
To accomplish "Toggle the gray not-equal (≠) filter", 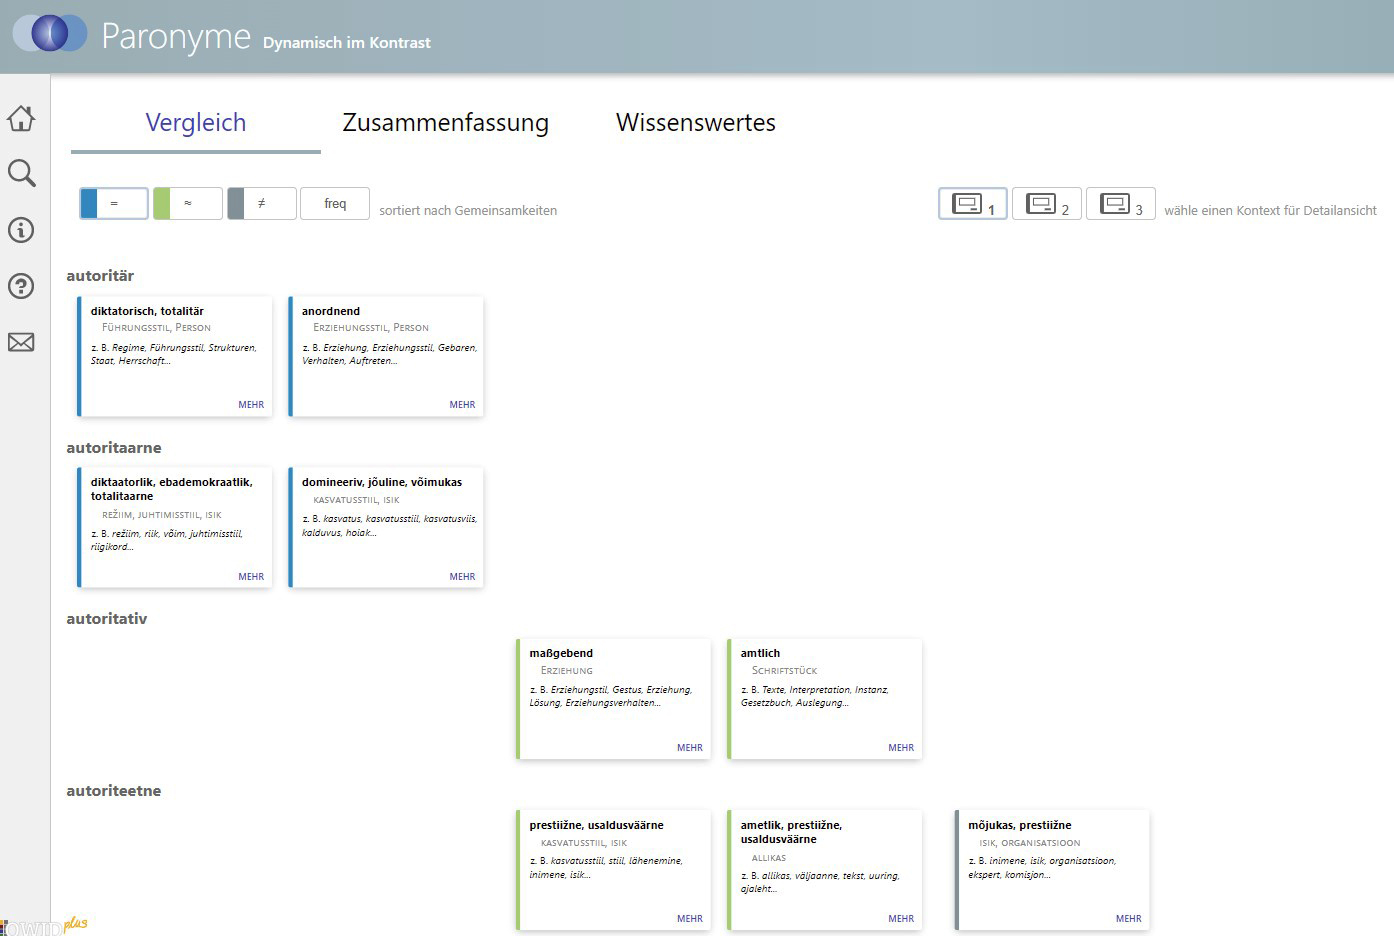I will click(261, 203).
